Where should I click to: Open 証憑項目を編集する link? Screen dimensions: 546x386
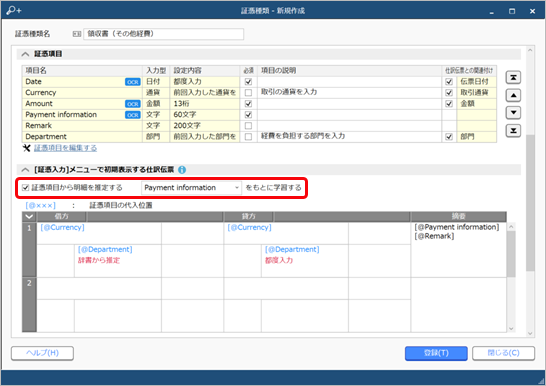click(x=65, y=148)
